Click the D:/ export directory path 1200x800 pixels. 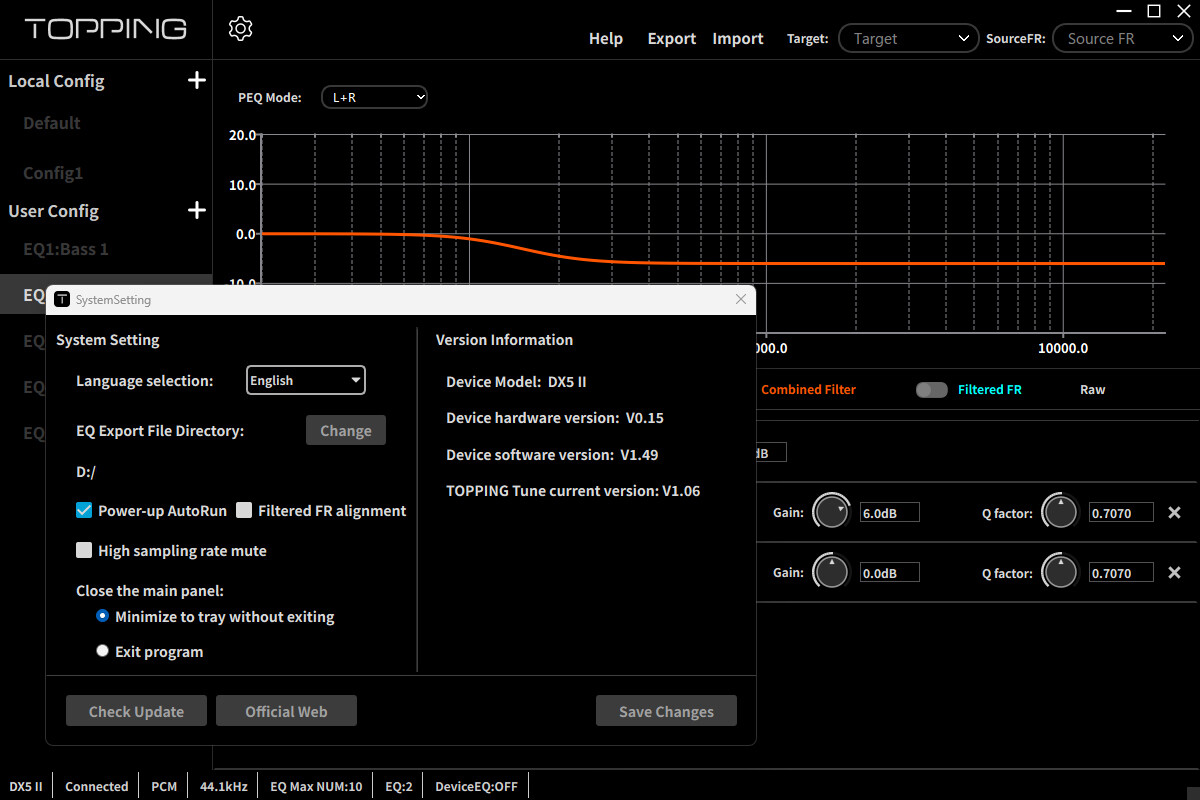click(86, 471)
